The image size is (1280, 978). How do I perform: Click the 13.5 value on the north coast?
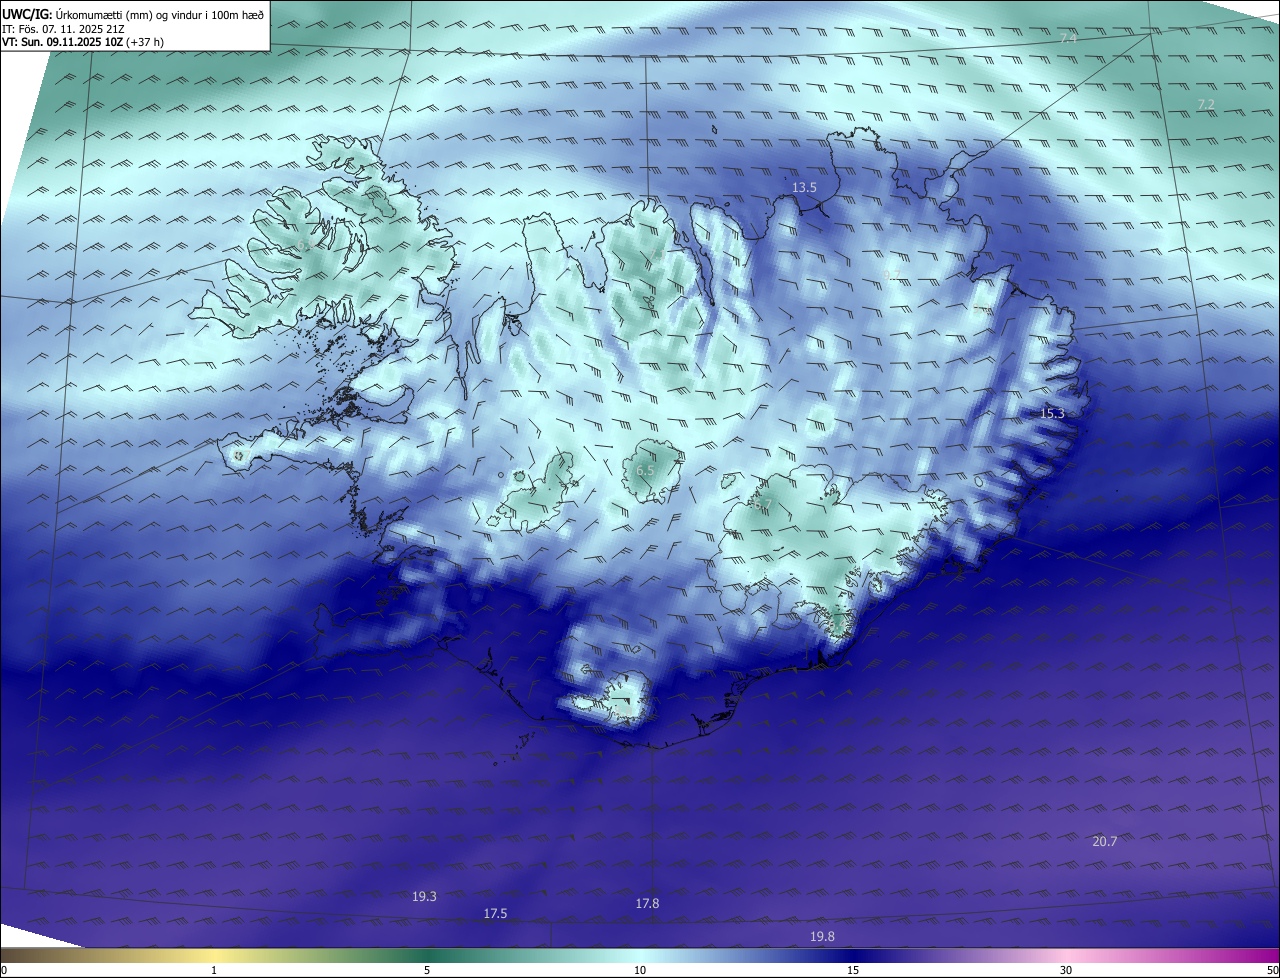pyautogui.click(x=804, y=187)
